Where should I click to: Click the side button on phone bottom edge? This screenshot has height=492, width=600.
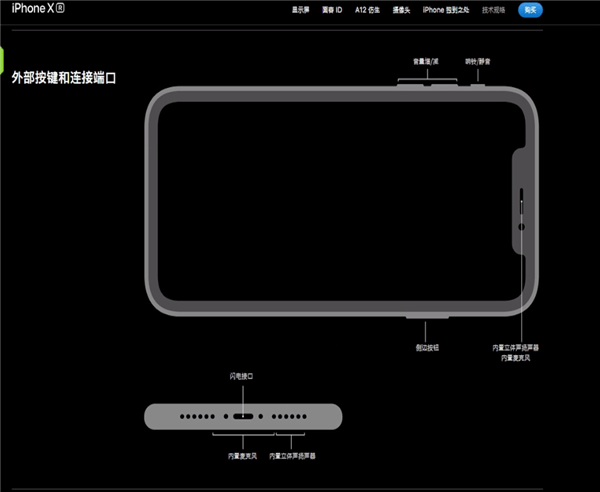[x=427, y=318]
